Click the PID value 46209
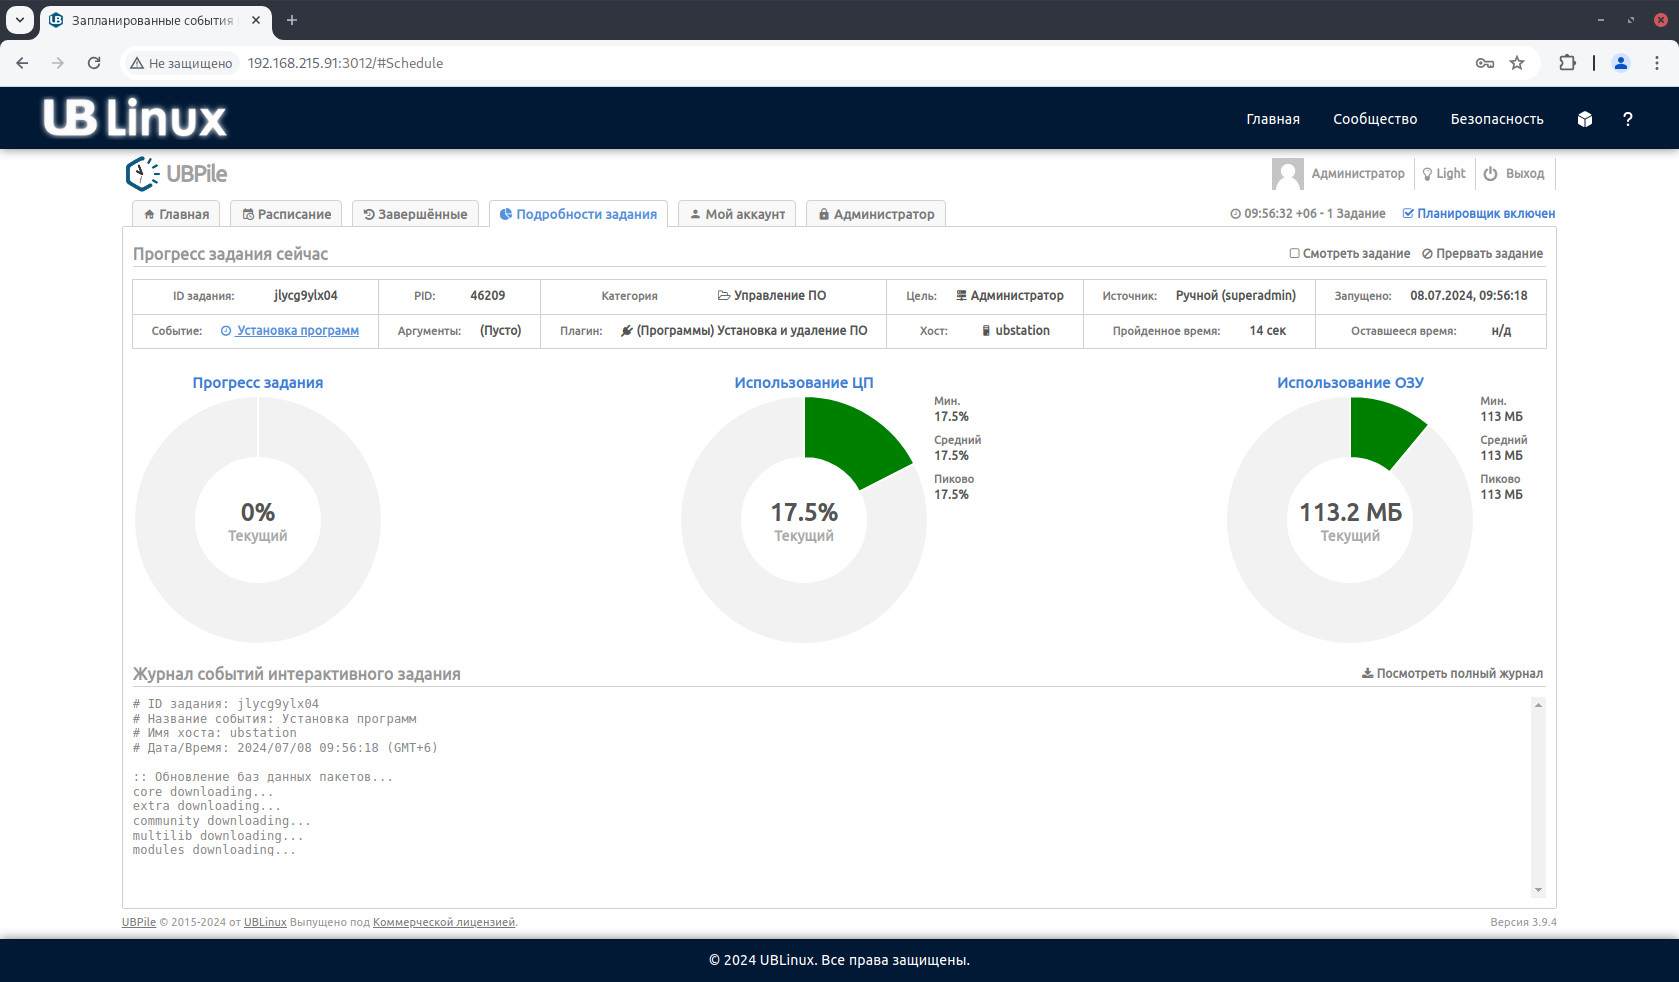This screenshot has width=1679, height=982. [x=488, y=296]
